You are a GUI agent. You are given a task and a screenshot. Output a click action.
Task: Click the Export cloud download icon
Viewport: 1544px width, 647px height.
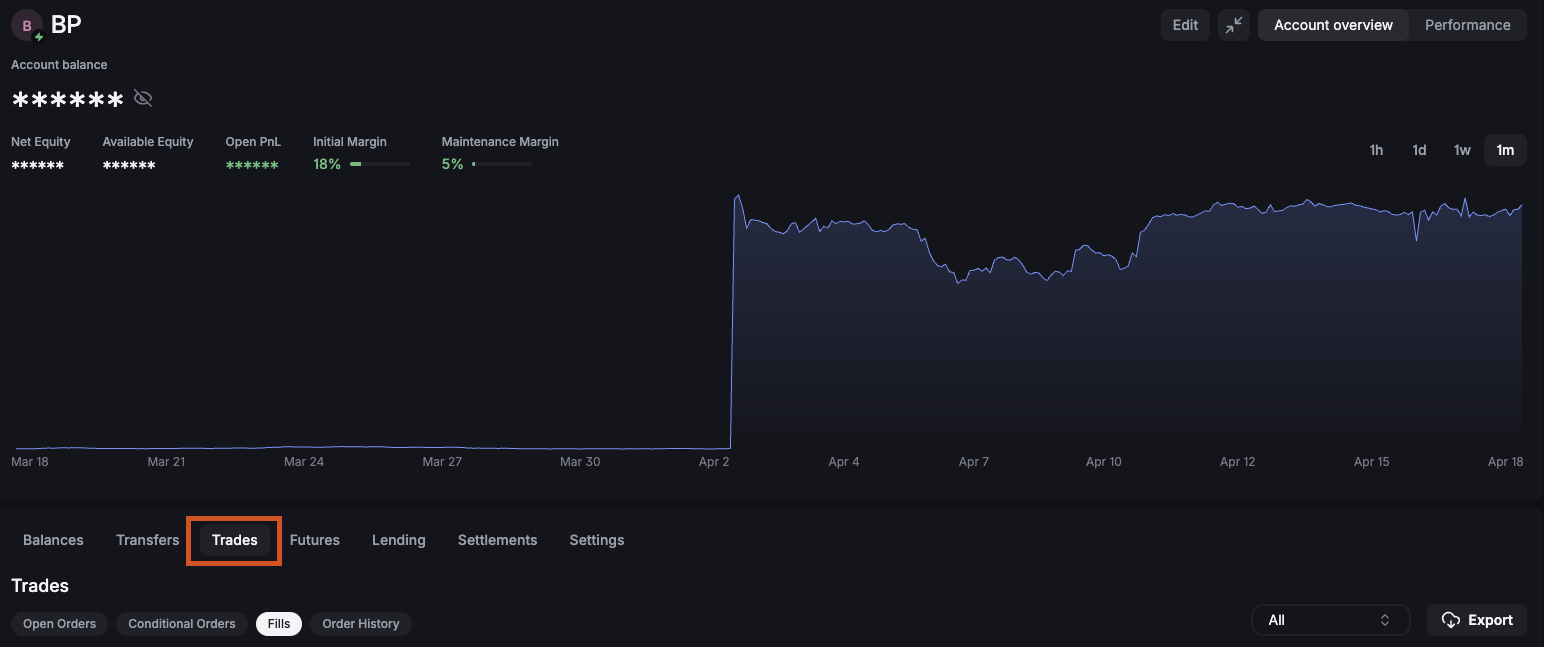(1450, 620)
